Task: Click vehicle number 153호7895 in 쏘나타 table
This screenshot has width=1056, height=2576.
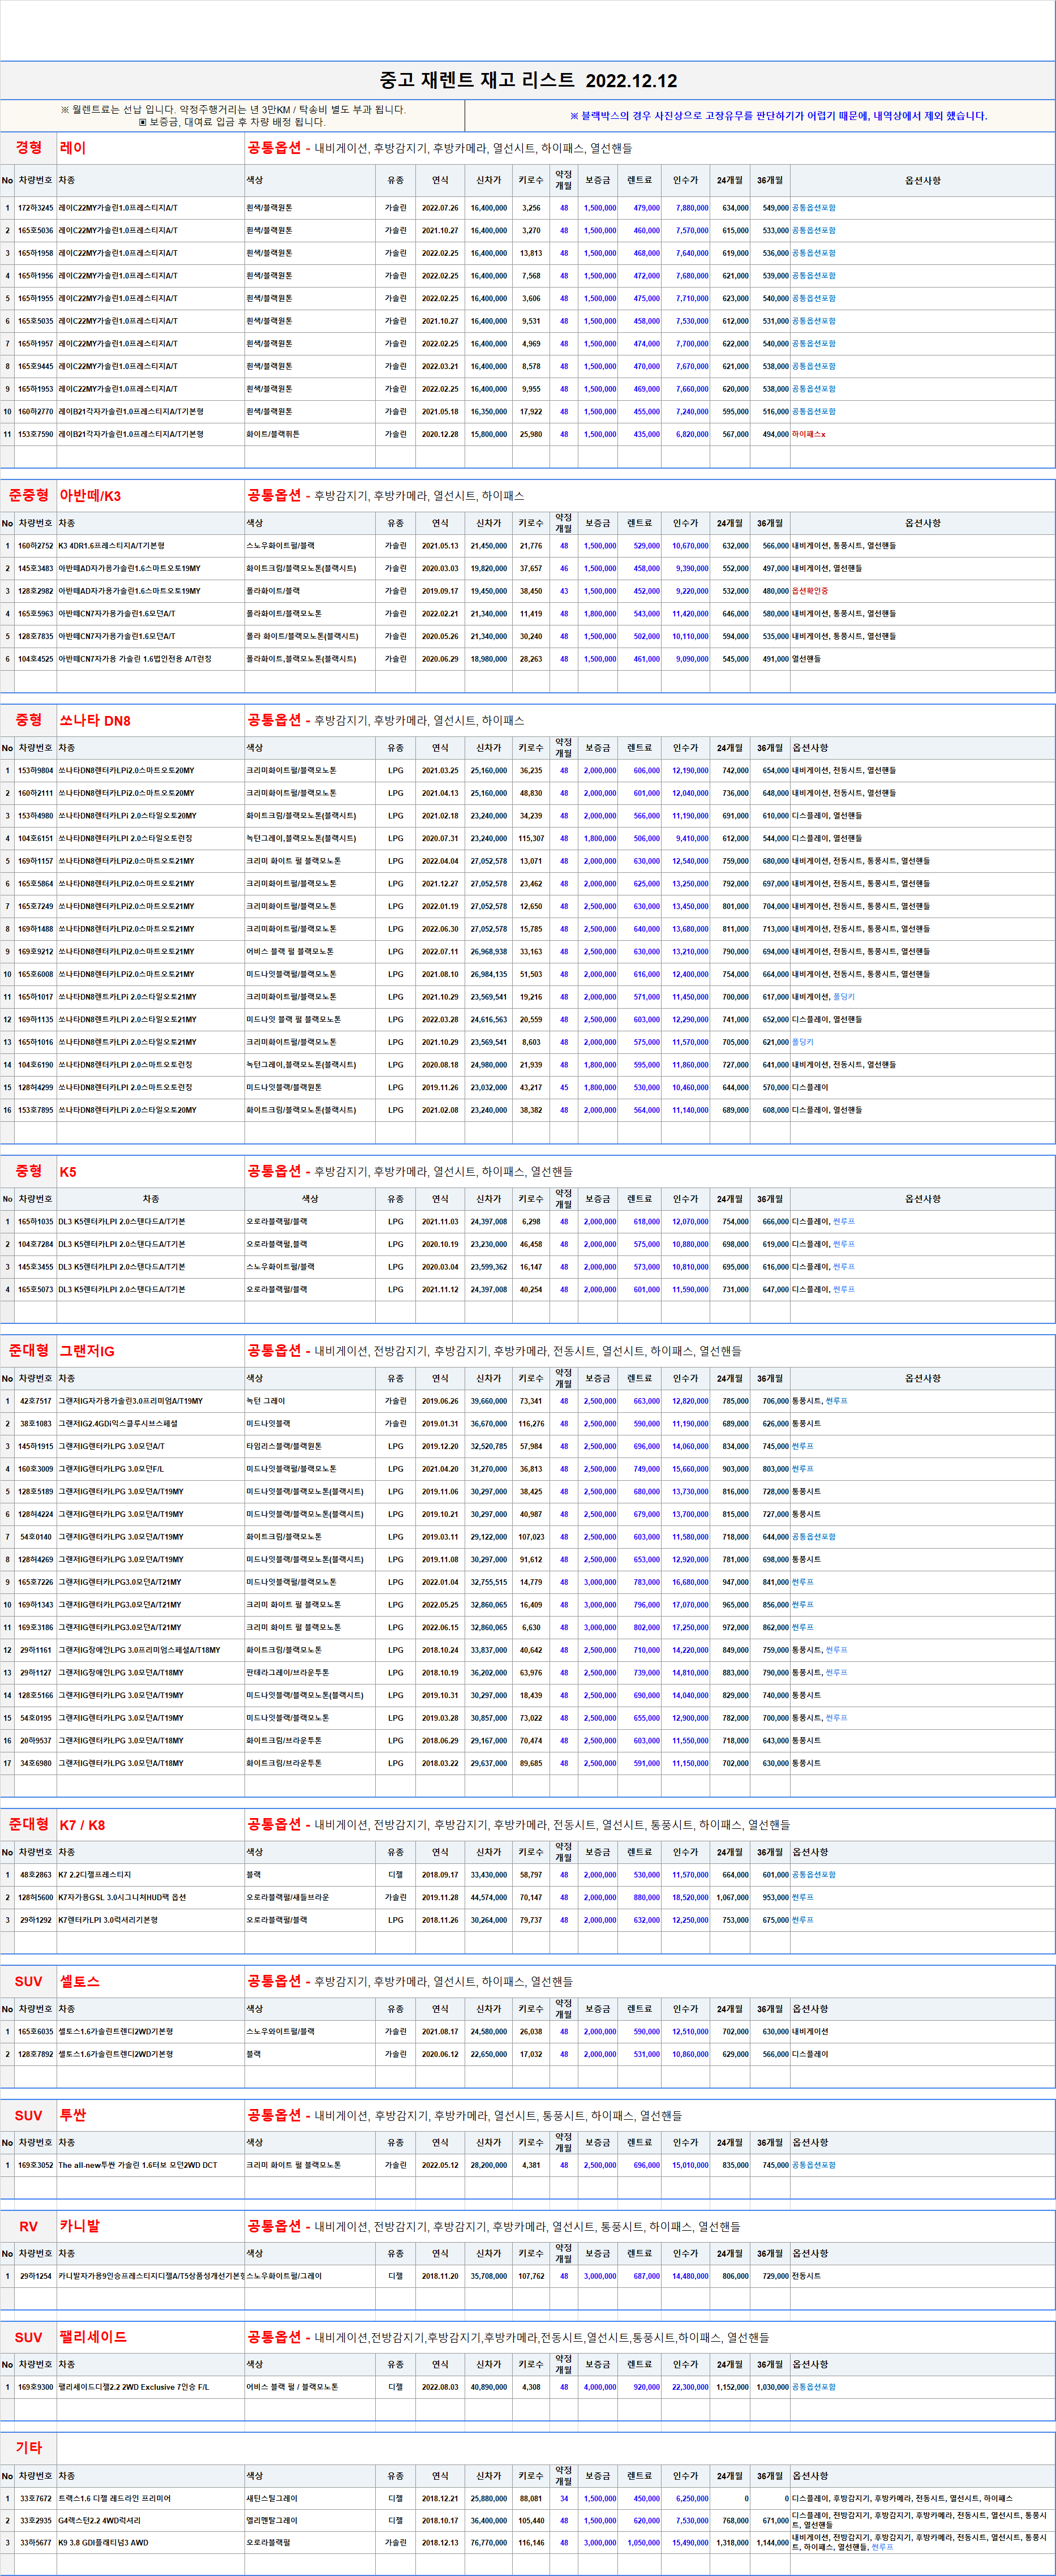Action: click(35, 1110)
